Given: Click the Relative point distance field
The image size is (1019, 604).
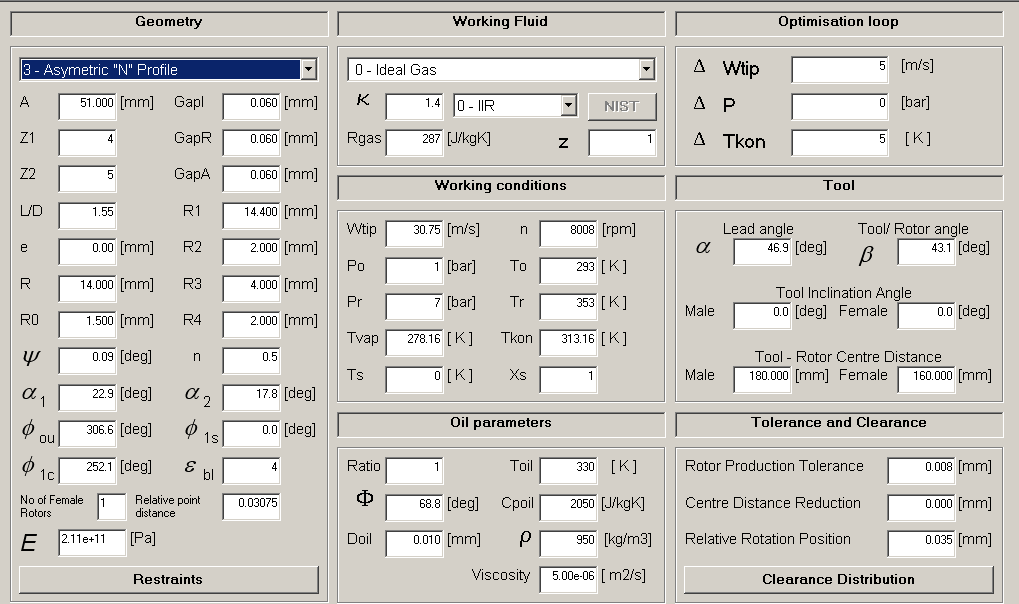Looking at the screenshot, I should [252, 506].
